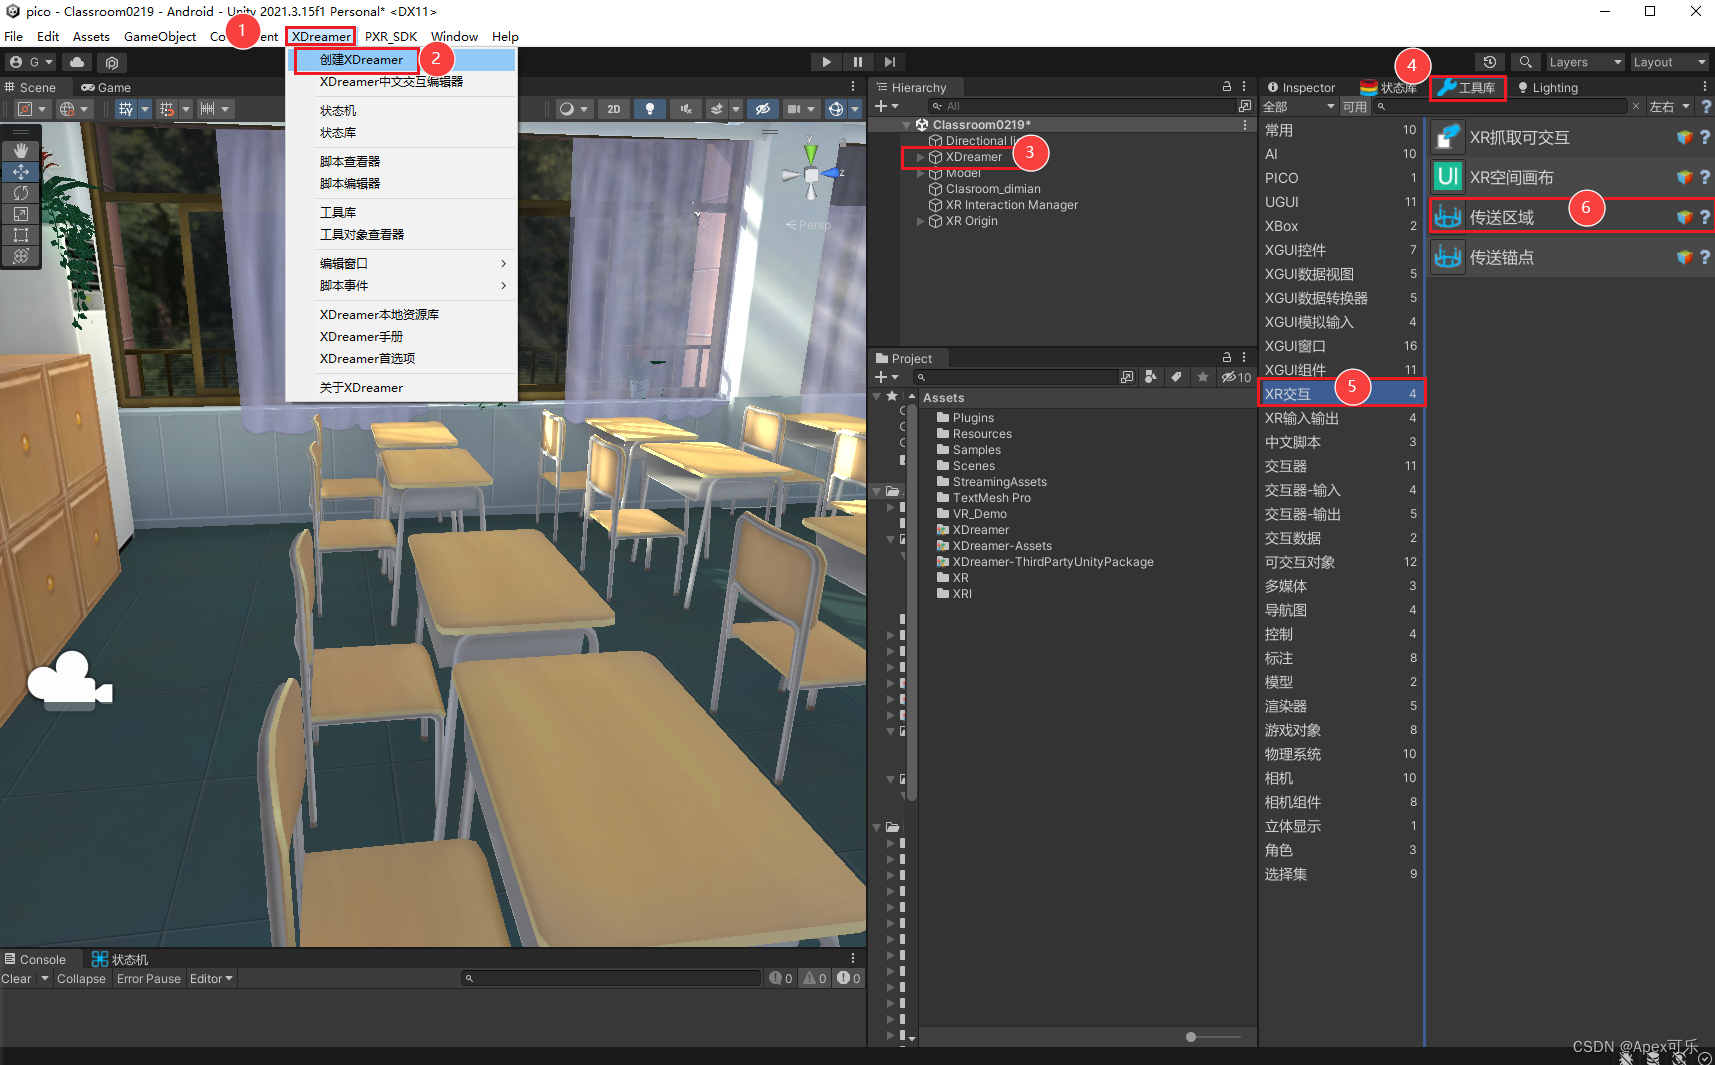Screen dimensions: 1715x1065
Task: Click the Step frame button
Action: point(890,62)
